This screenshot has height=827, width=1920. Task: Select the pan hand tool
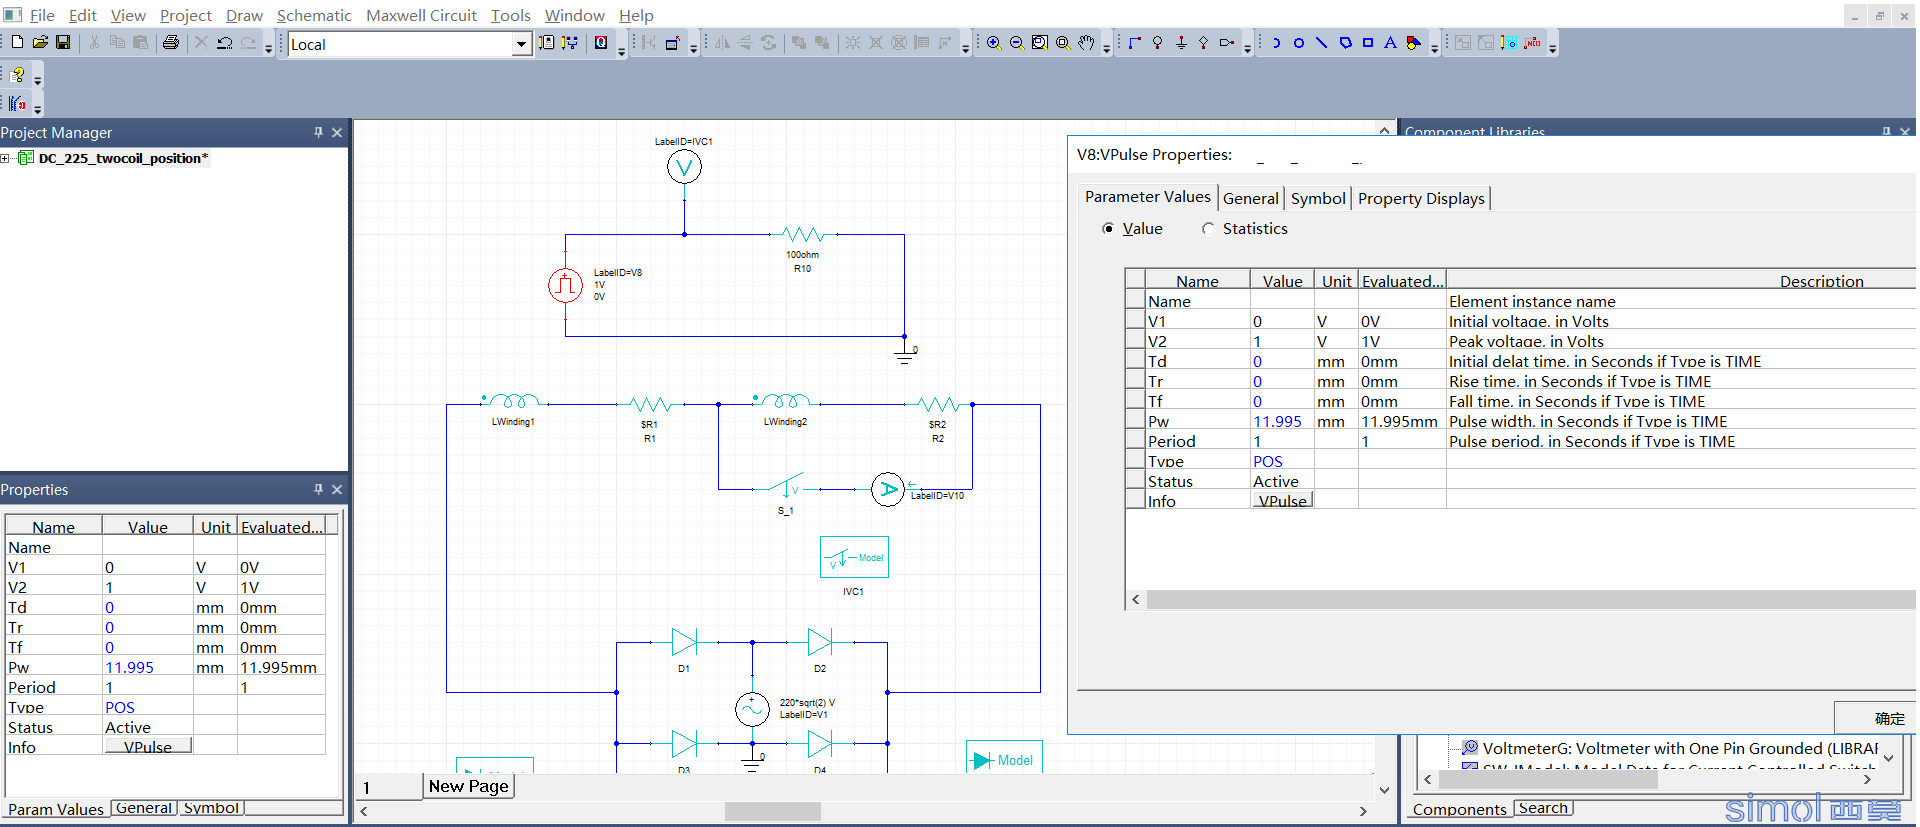(1086, 42)
